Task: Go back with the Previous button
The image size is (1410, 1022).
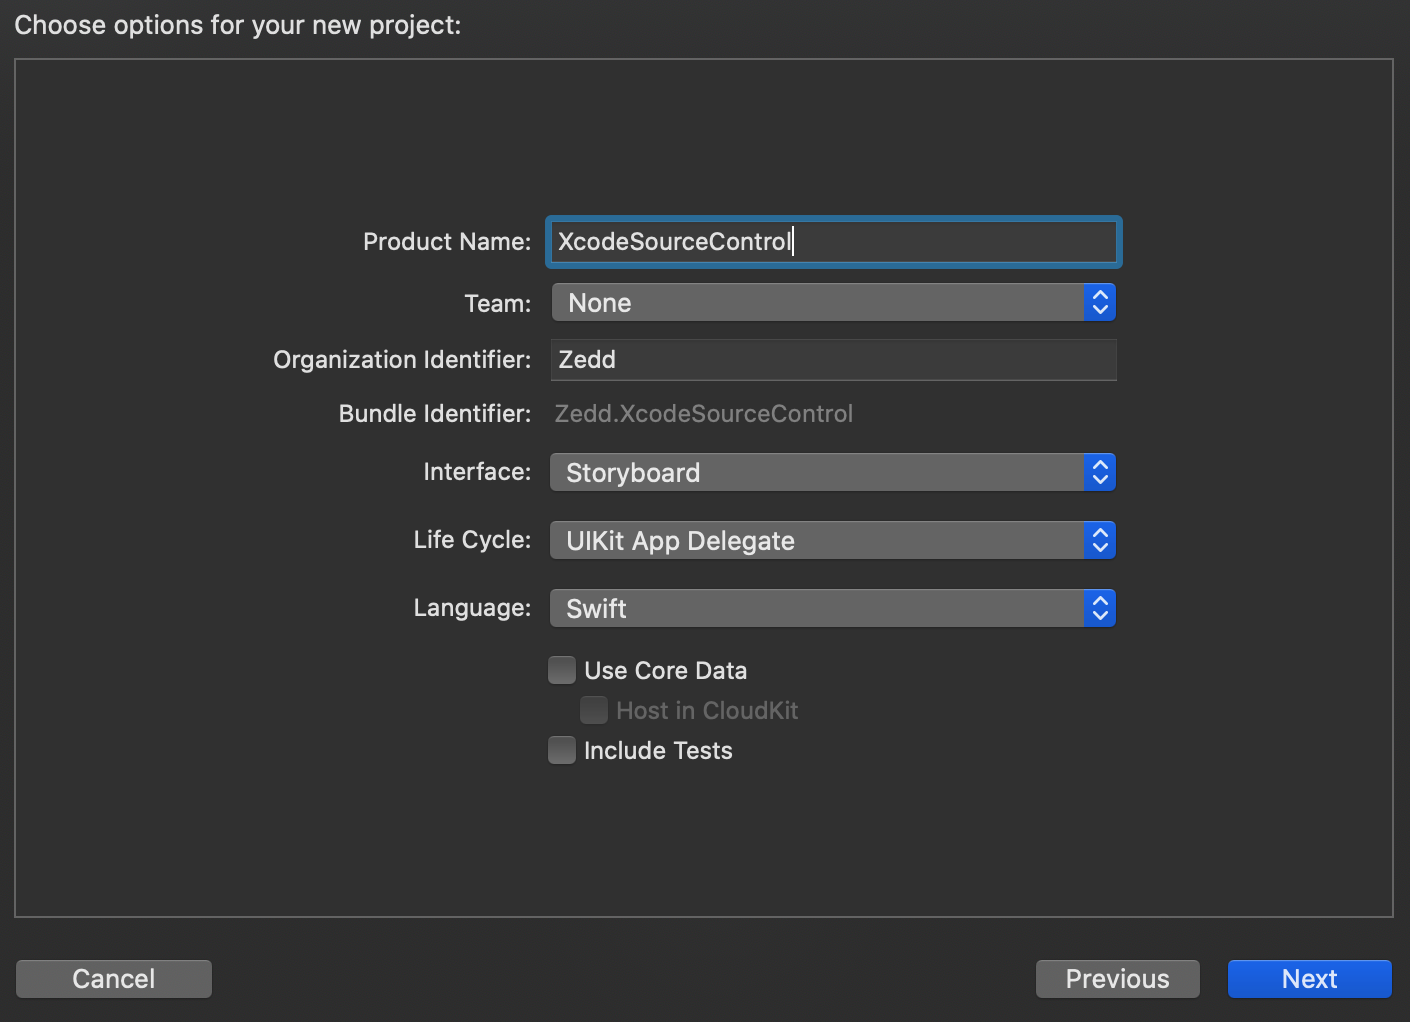Action: click(1117, 979)
